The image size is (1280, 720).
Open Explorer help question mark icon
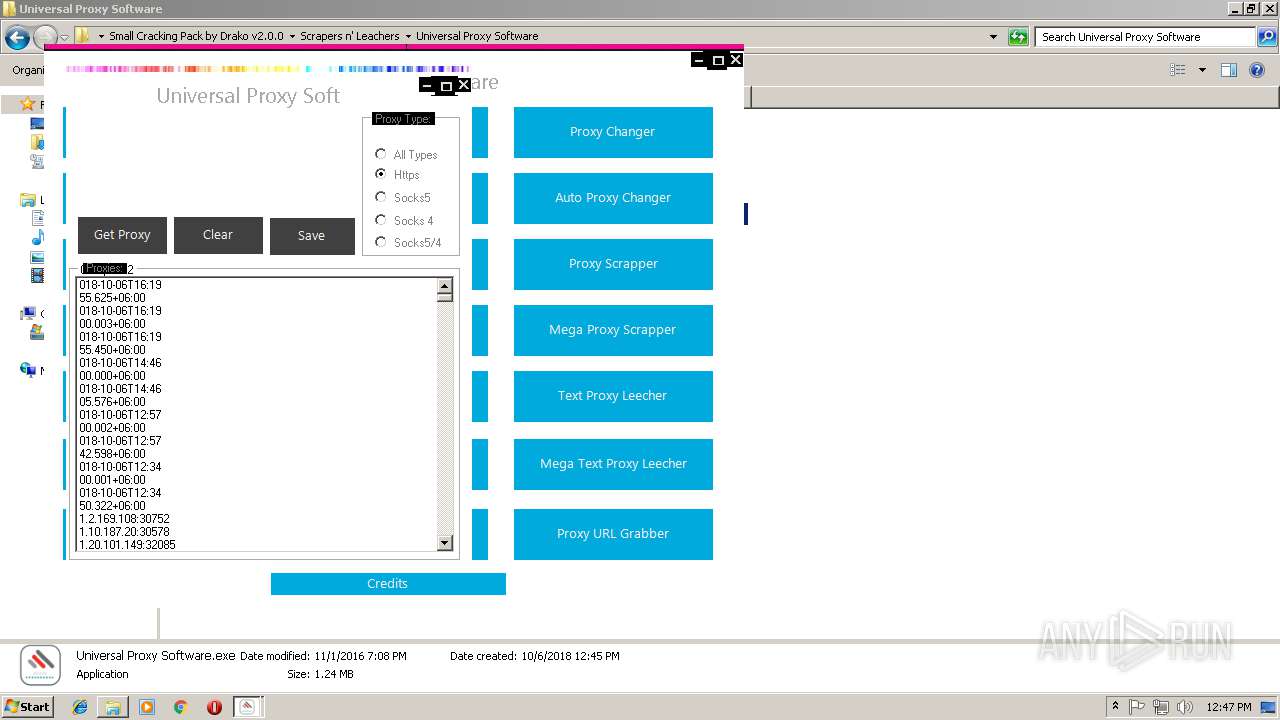point(1258,70)
